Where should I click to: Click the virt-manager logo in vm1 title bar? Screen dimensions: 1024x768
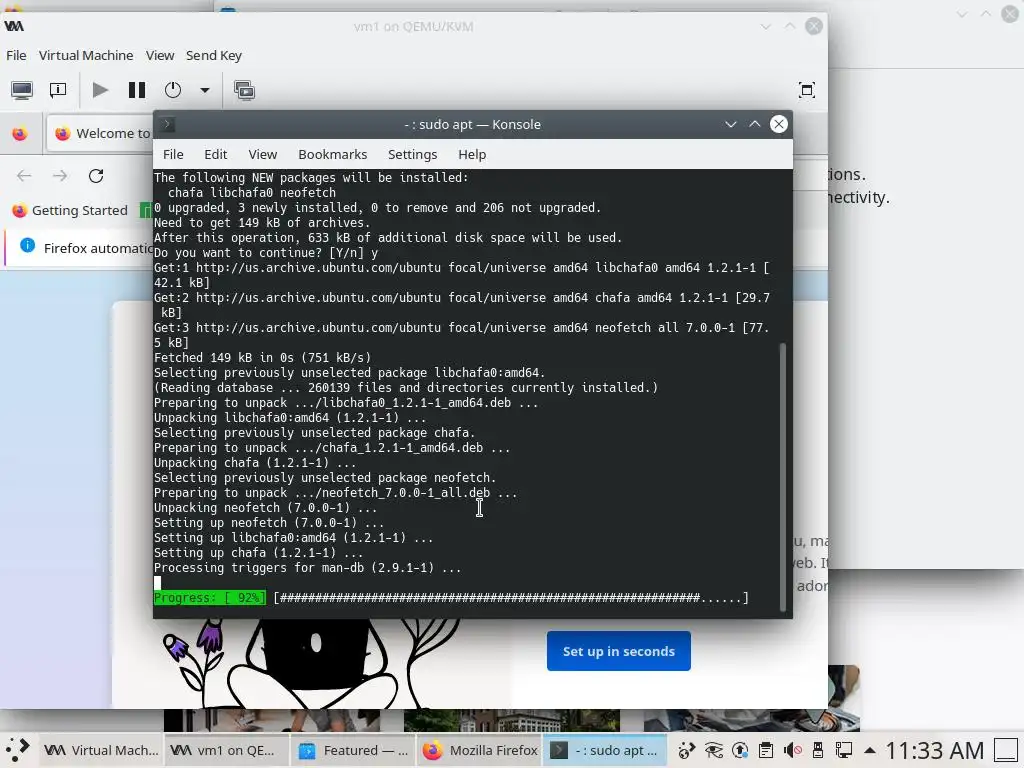(14, 26)
